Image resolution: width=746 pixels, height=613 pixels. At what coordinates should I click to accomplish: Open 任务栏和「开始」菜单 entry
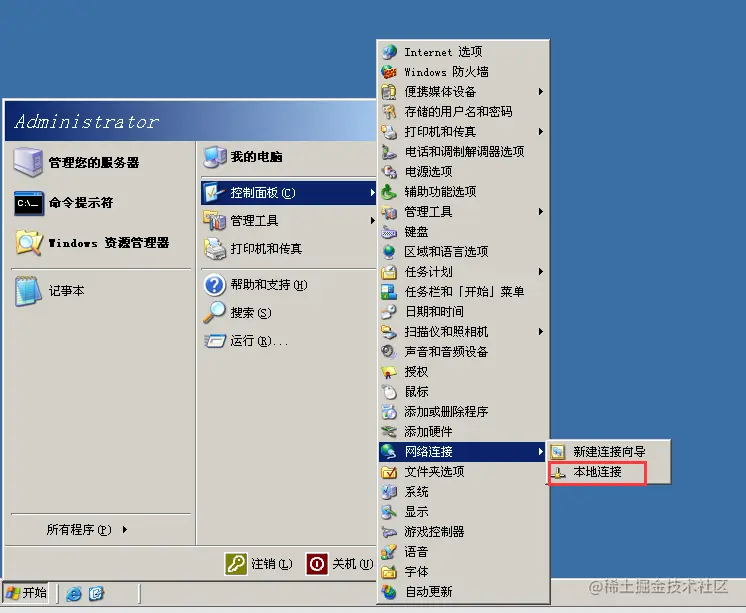(463, 291)
